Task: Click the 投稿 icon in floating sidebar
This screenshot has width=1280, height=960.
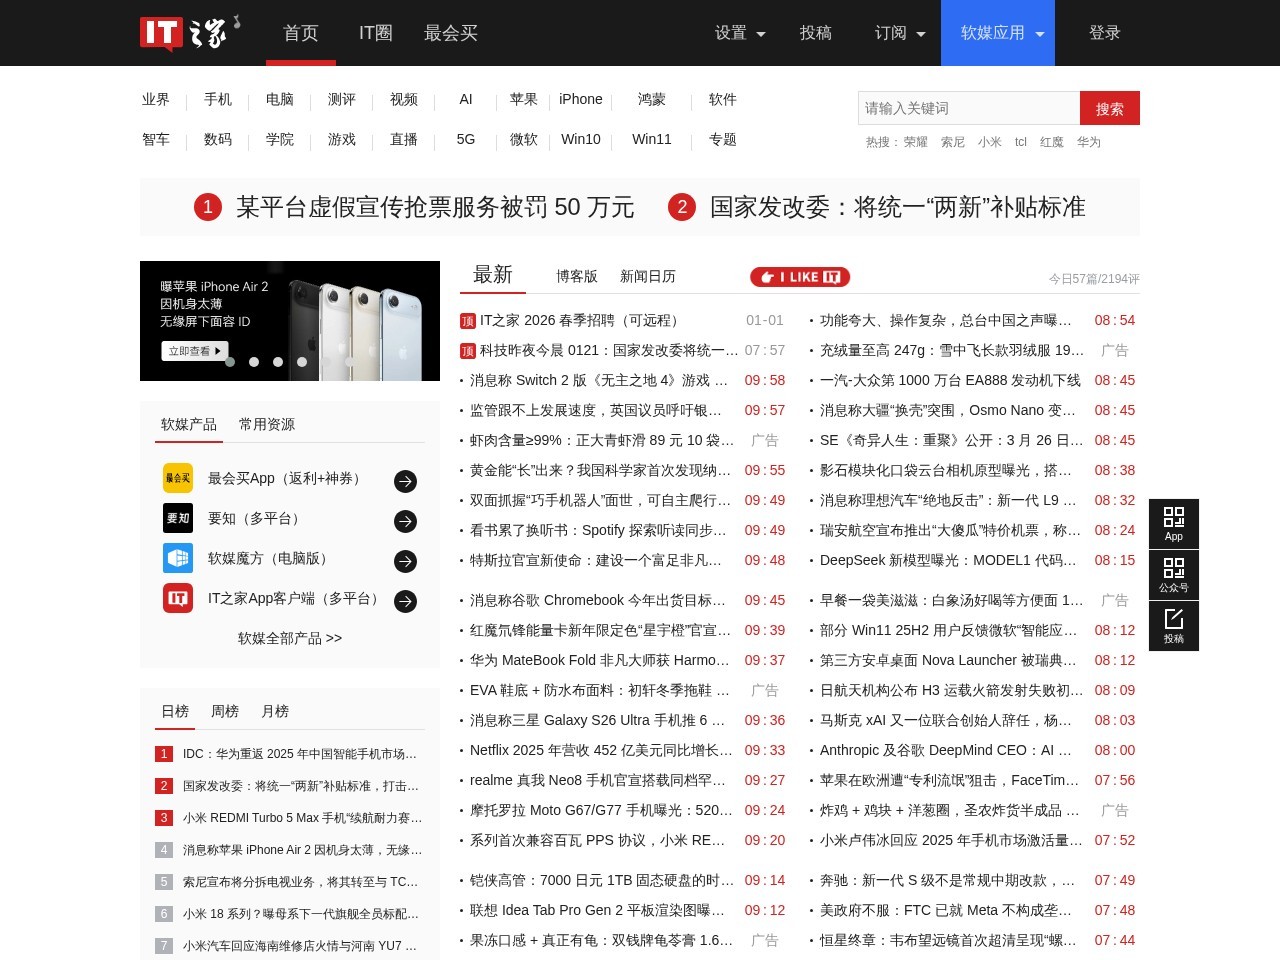Action: pos(1173,626)
